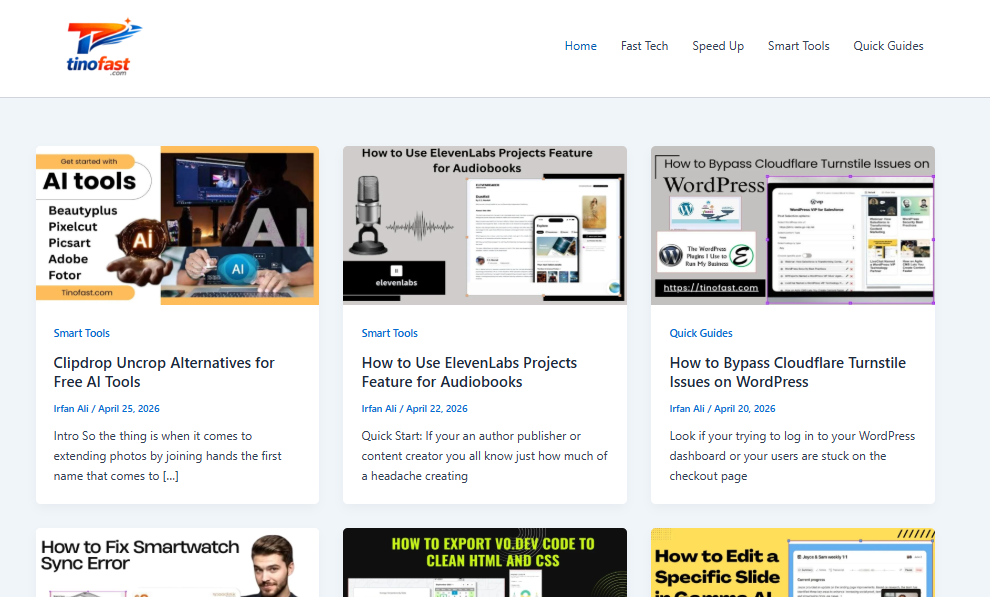Open the Cloudflare Turnstile WordPress thumbnail
The image size is (990, 597).
[x=793, y=225]
